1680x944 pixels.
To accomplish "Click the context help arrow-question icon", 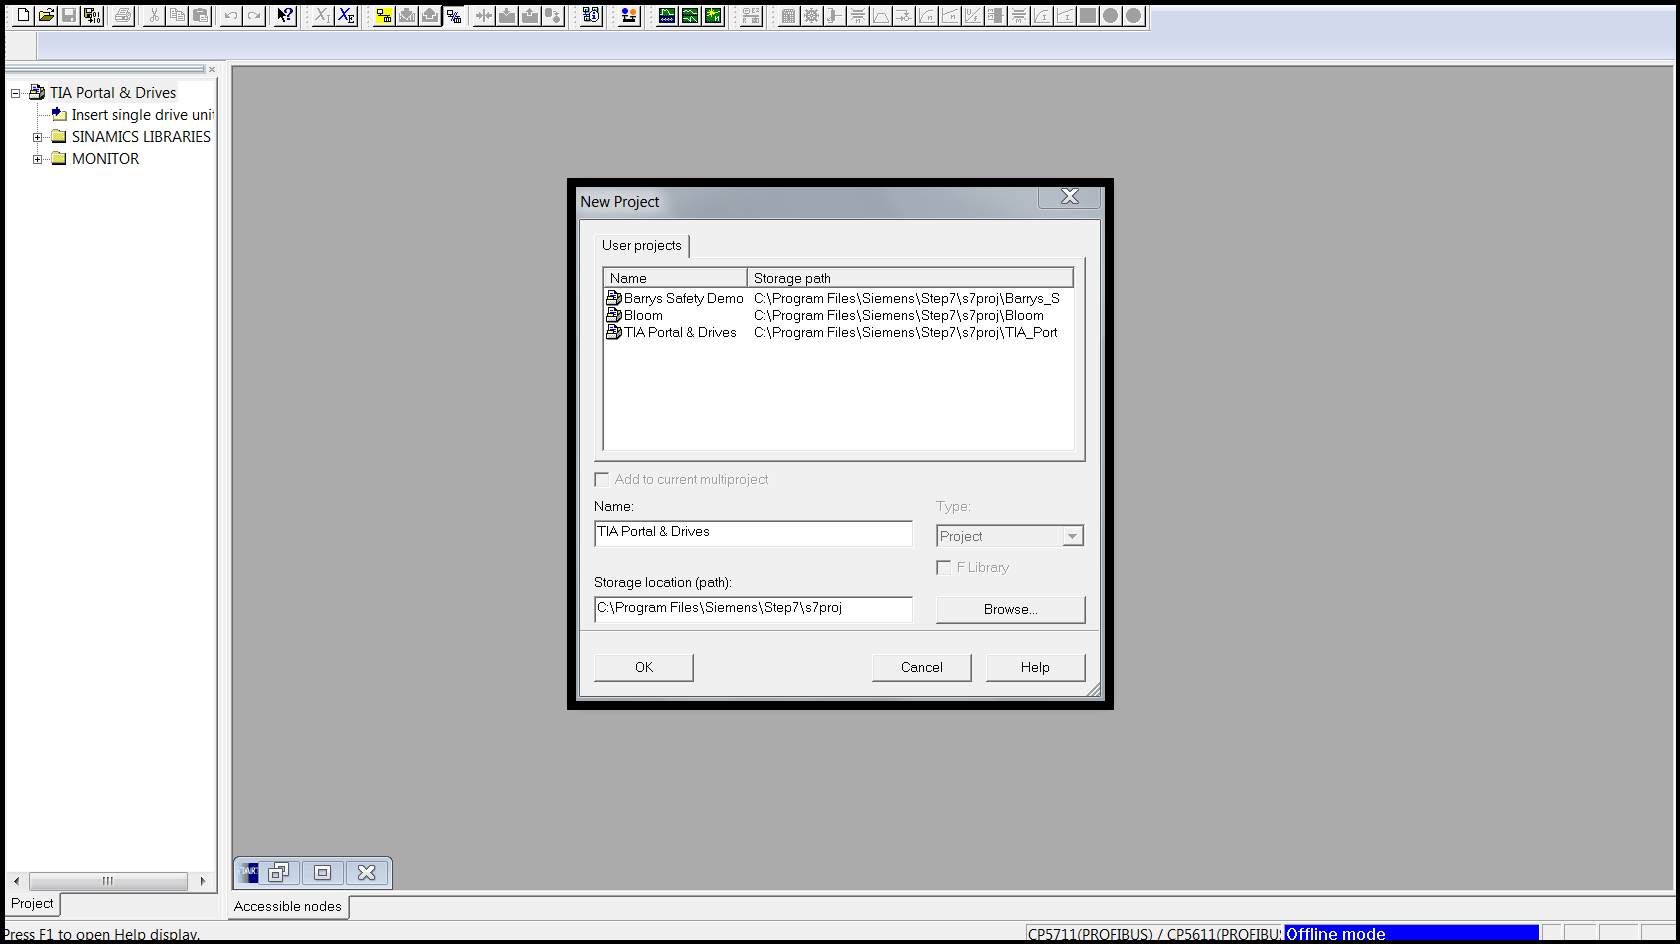I will [x=285, y=15].
